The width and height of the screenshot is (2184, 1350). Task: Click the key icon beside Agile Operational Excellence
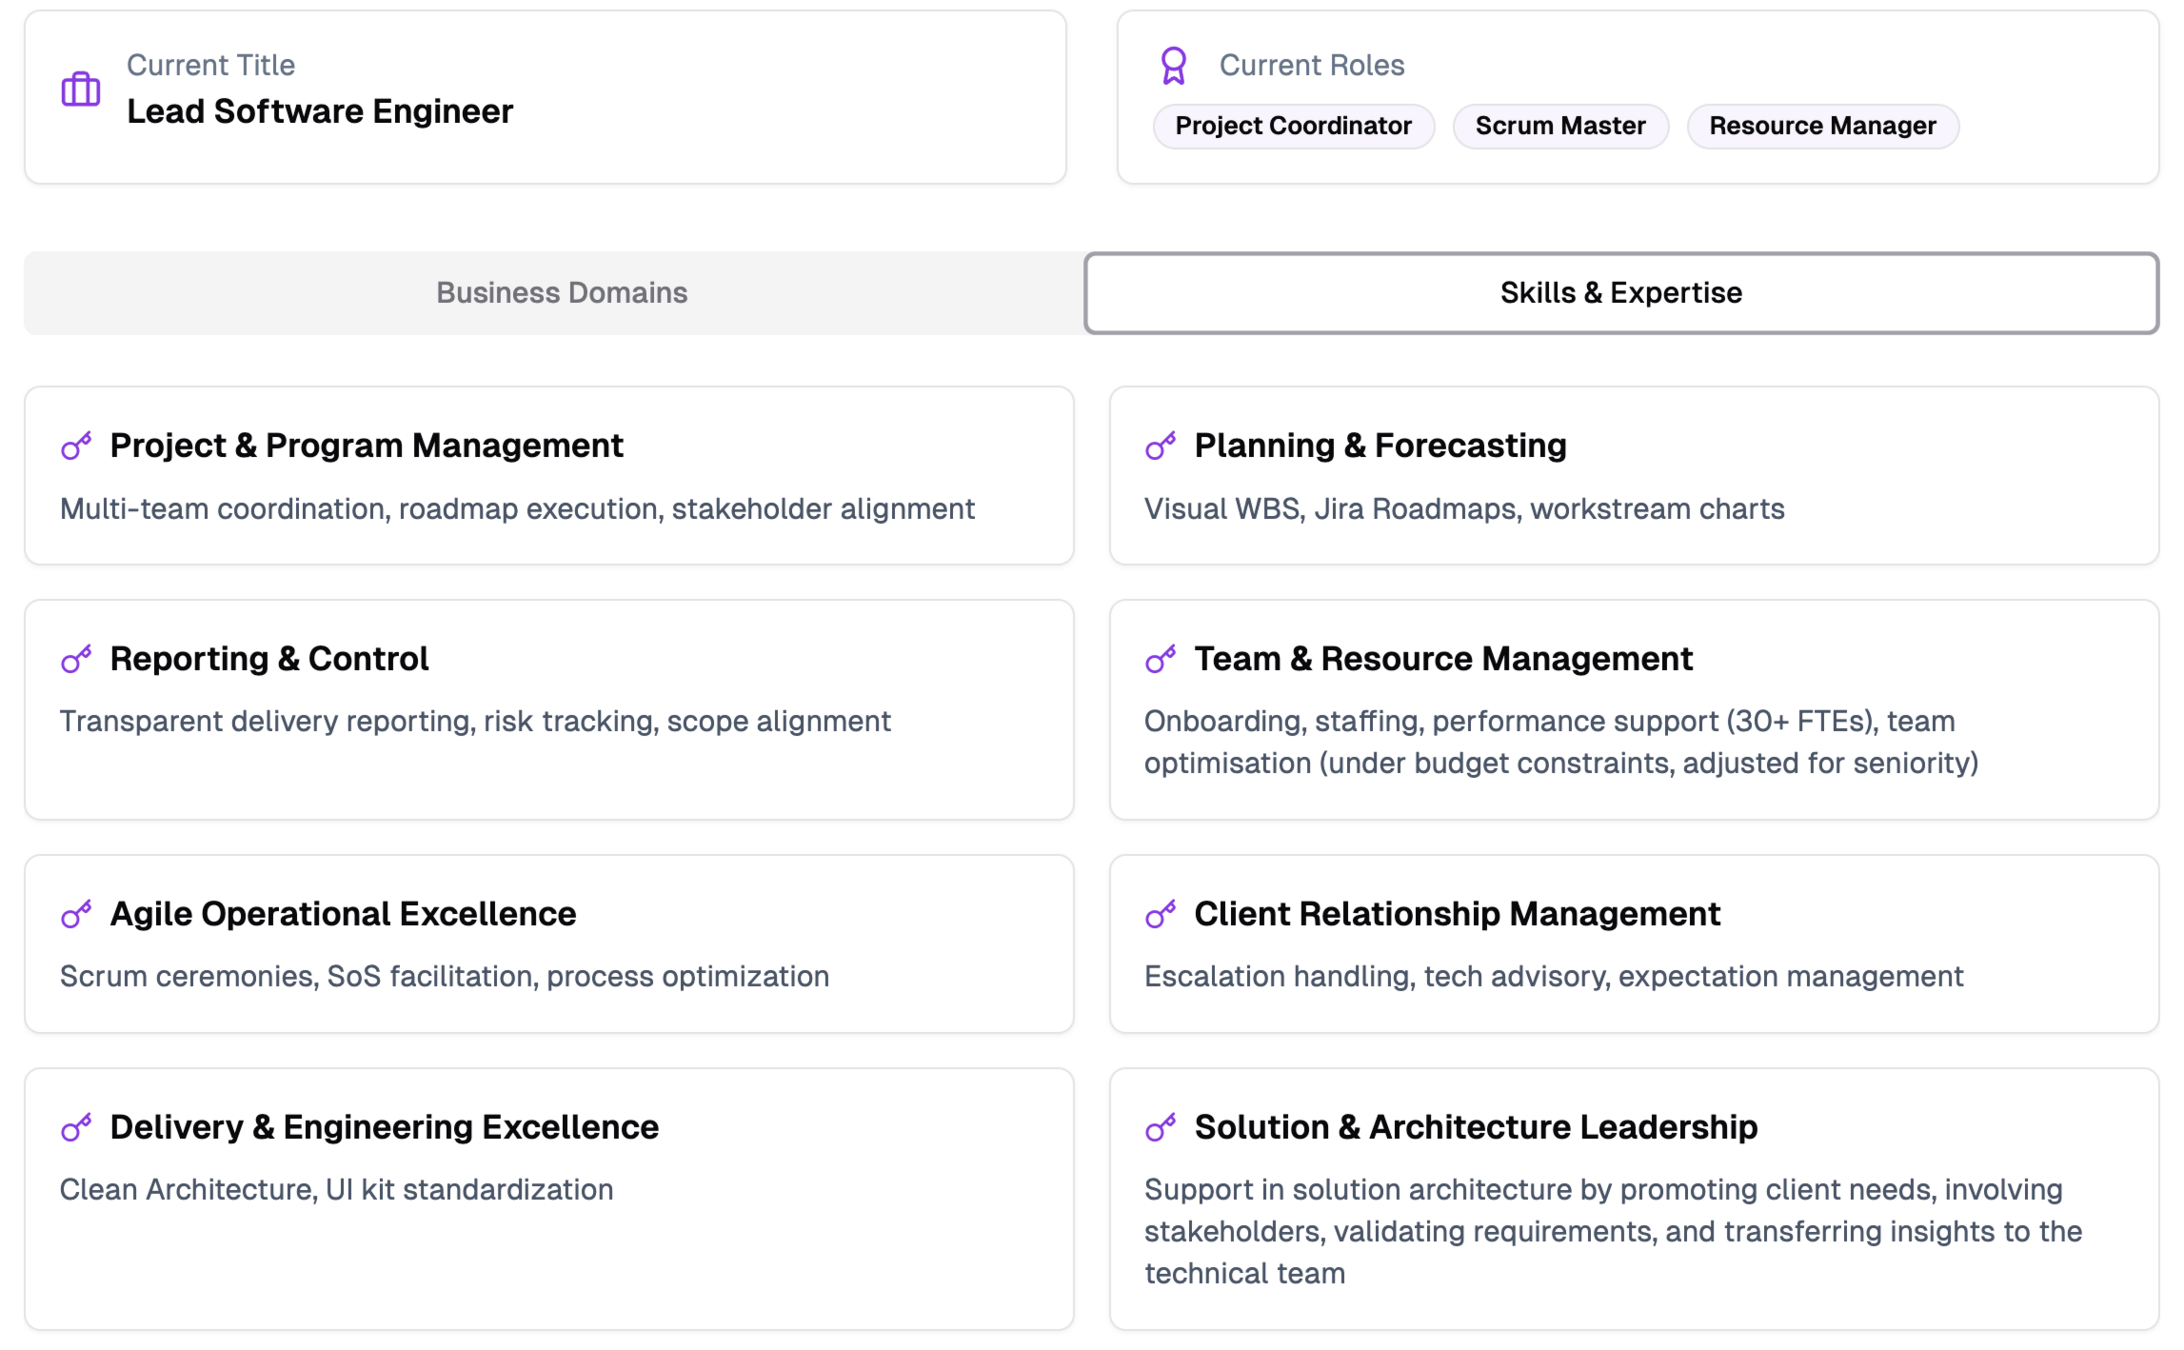[76, 914]
